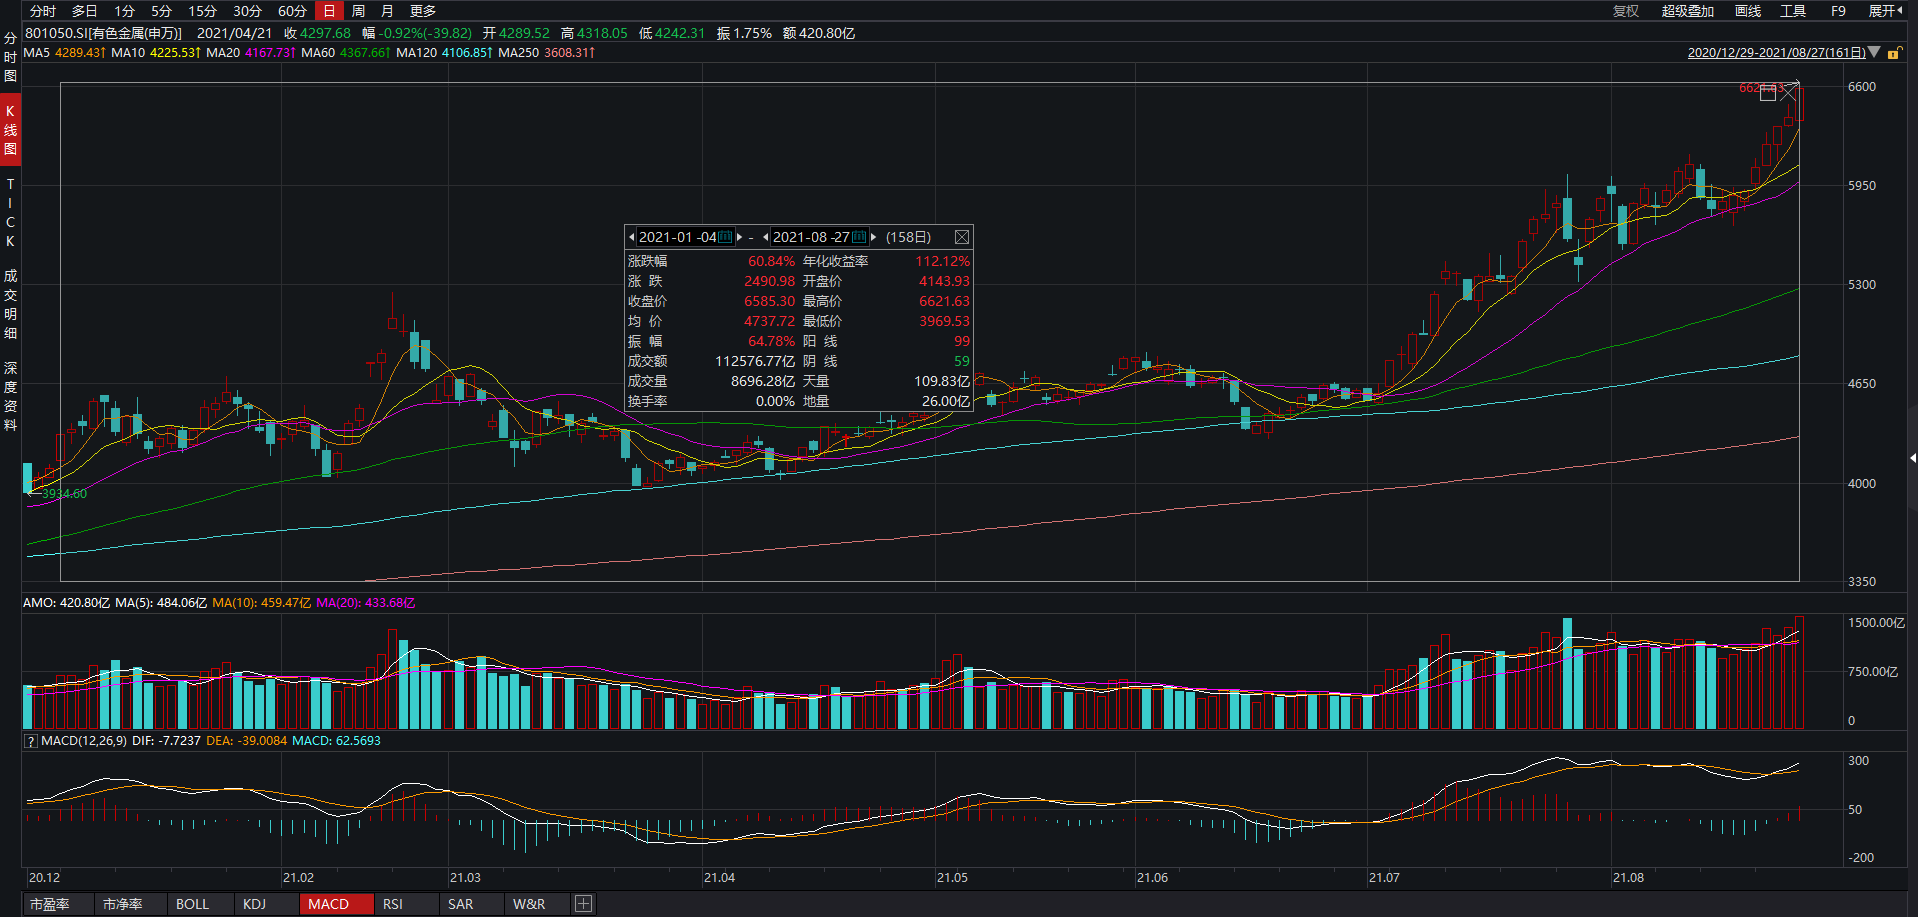
Task: Expand the right side panel handle
Action: pos(1912,458)
